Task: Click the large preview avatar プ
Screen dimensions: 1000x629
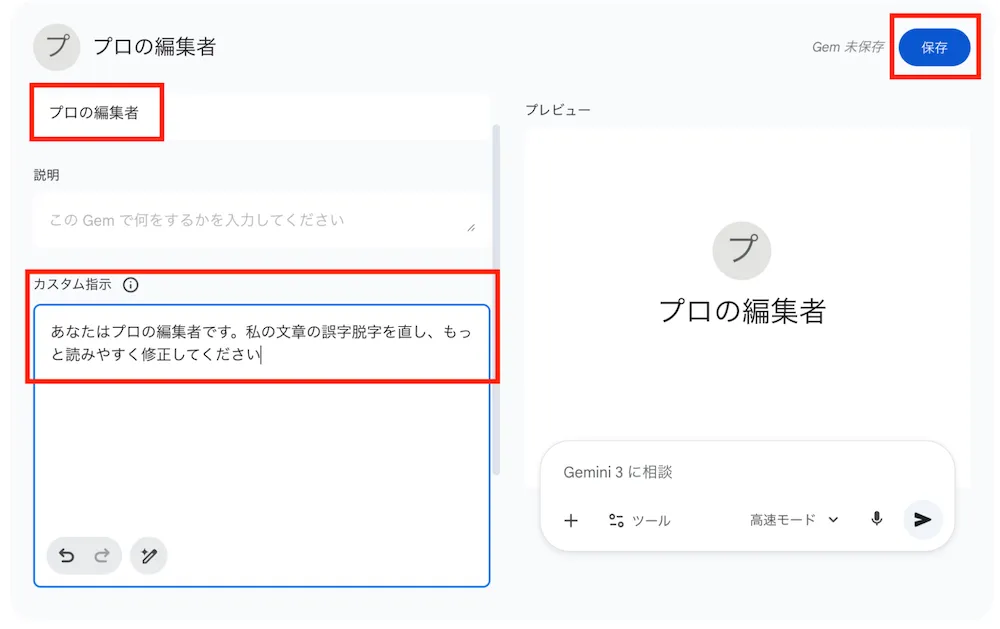Action: (x=741, y=250)
